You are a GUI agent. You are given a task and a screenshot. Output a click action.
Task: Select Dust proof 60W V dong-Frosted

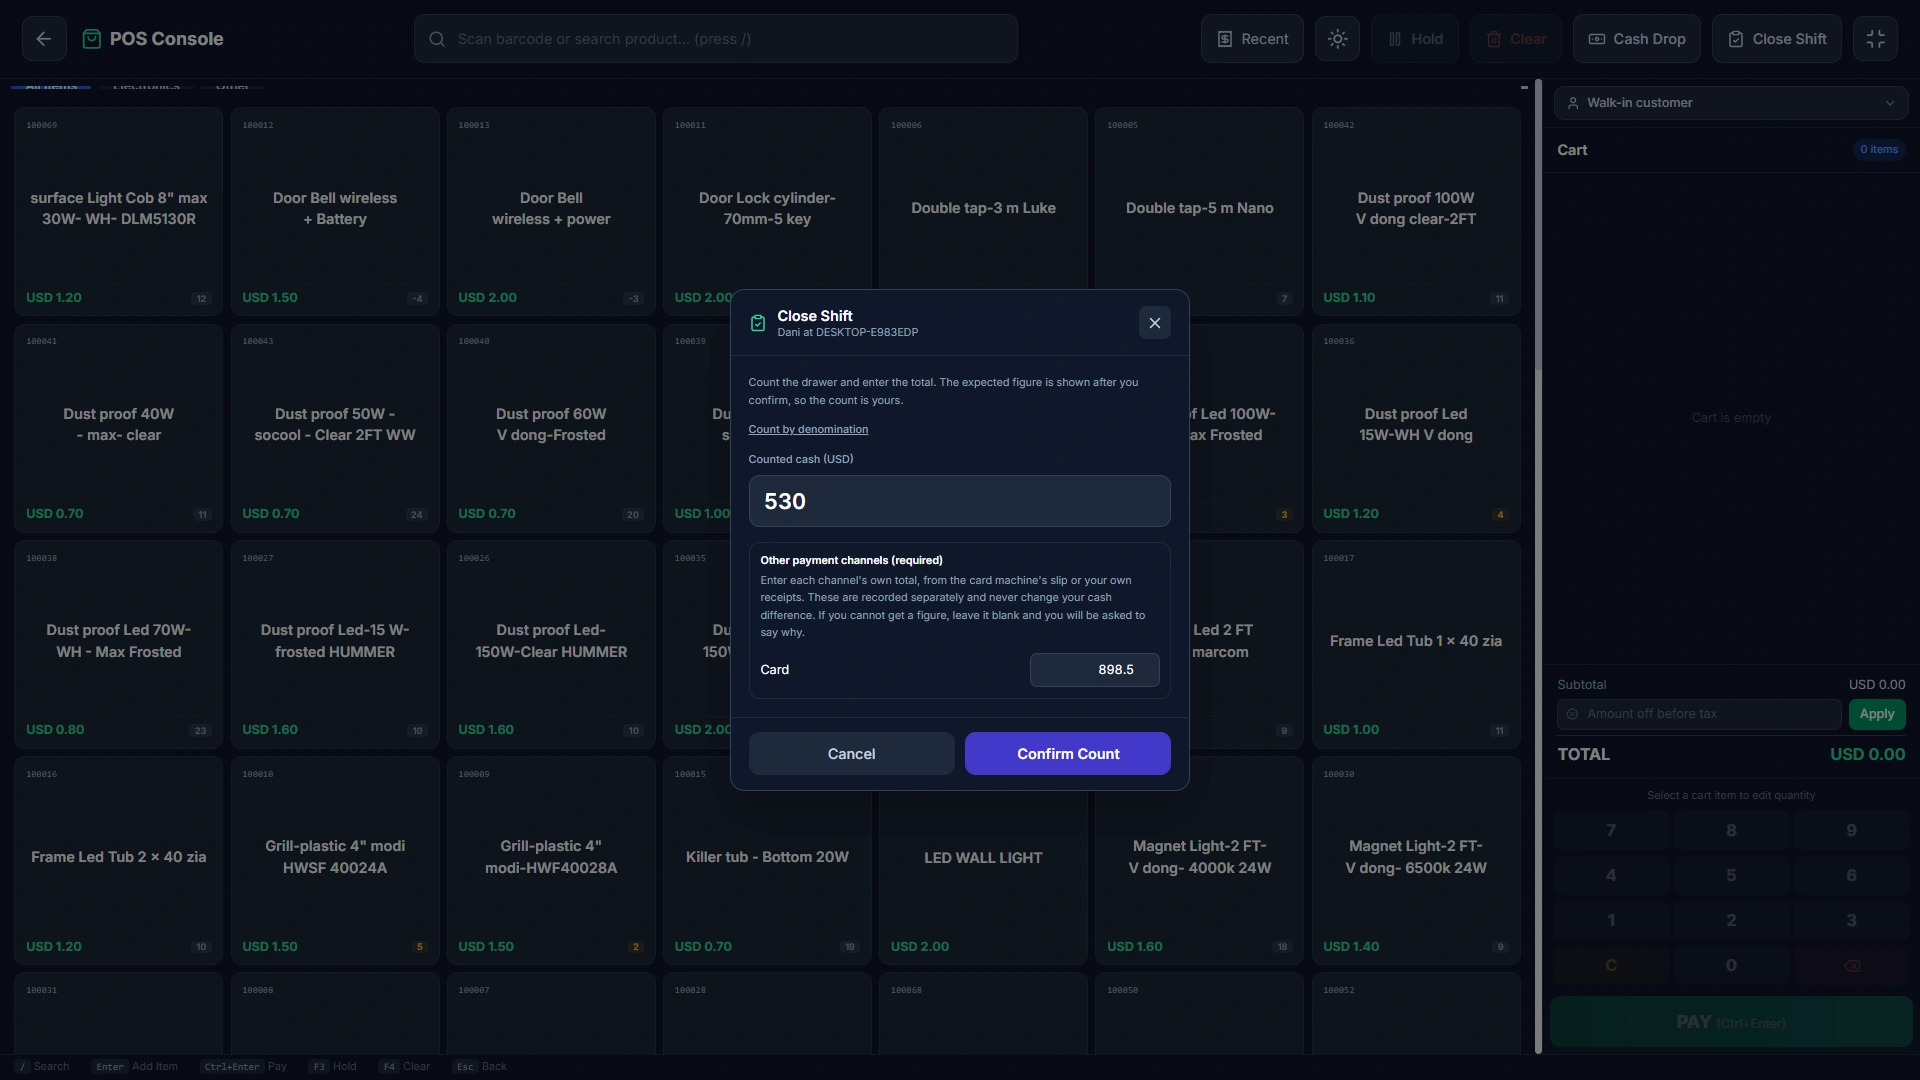tap(551, 428)
